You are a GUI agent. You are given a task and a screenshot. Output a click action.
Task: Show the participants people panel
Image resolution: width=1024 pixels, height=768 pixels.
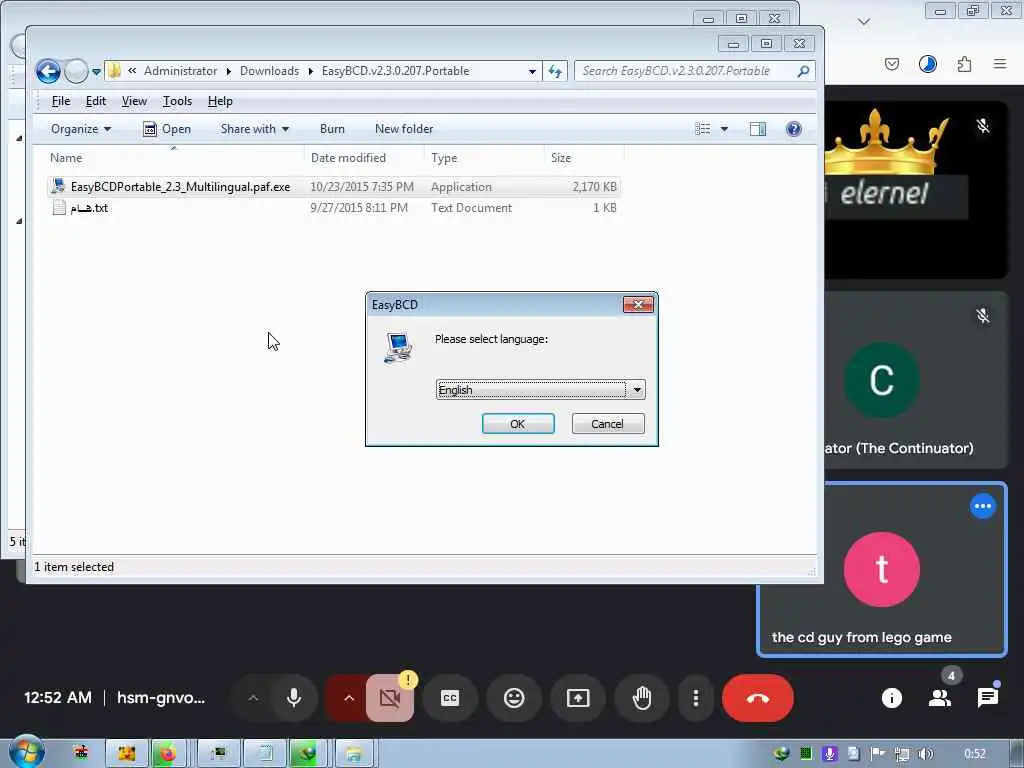940,698
